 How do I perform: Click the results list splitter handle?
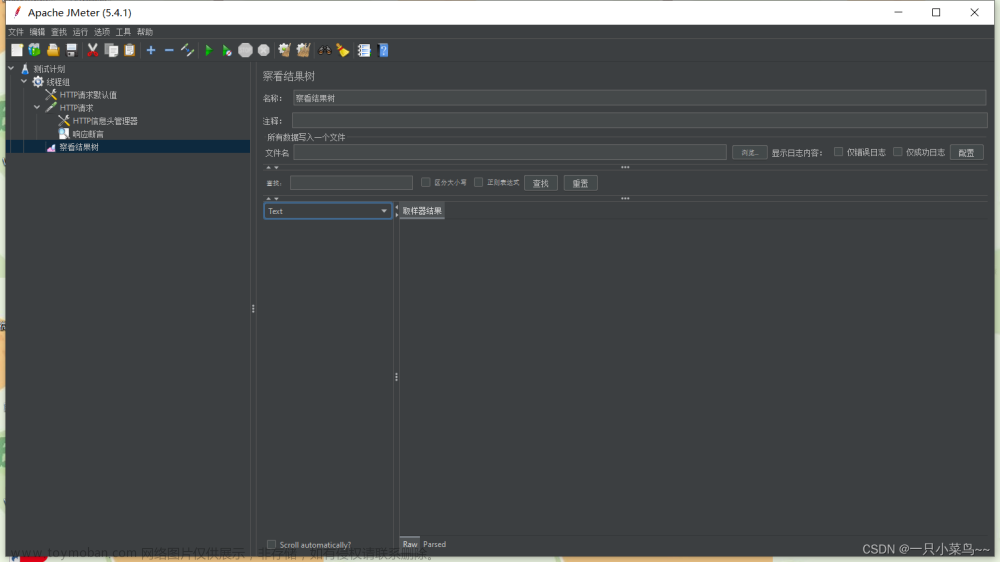point(396,377)
